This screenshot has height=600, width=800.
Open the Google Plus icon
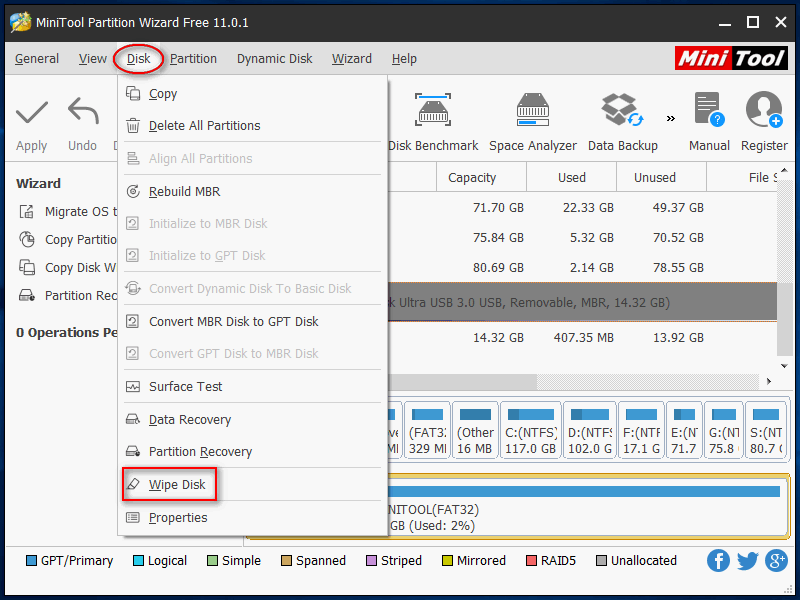777,560
